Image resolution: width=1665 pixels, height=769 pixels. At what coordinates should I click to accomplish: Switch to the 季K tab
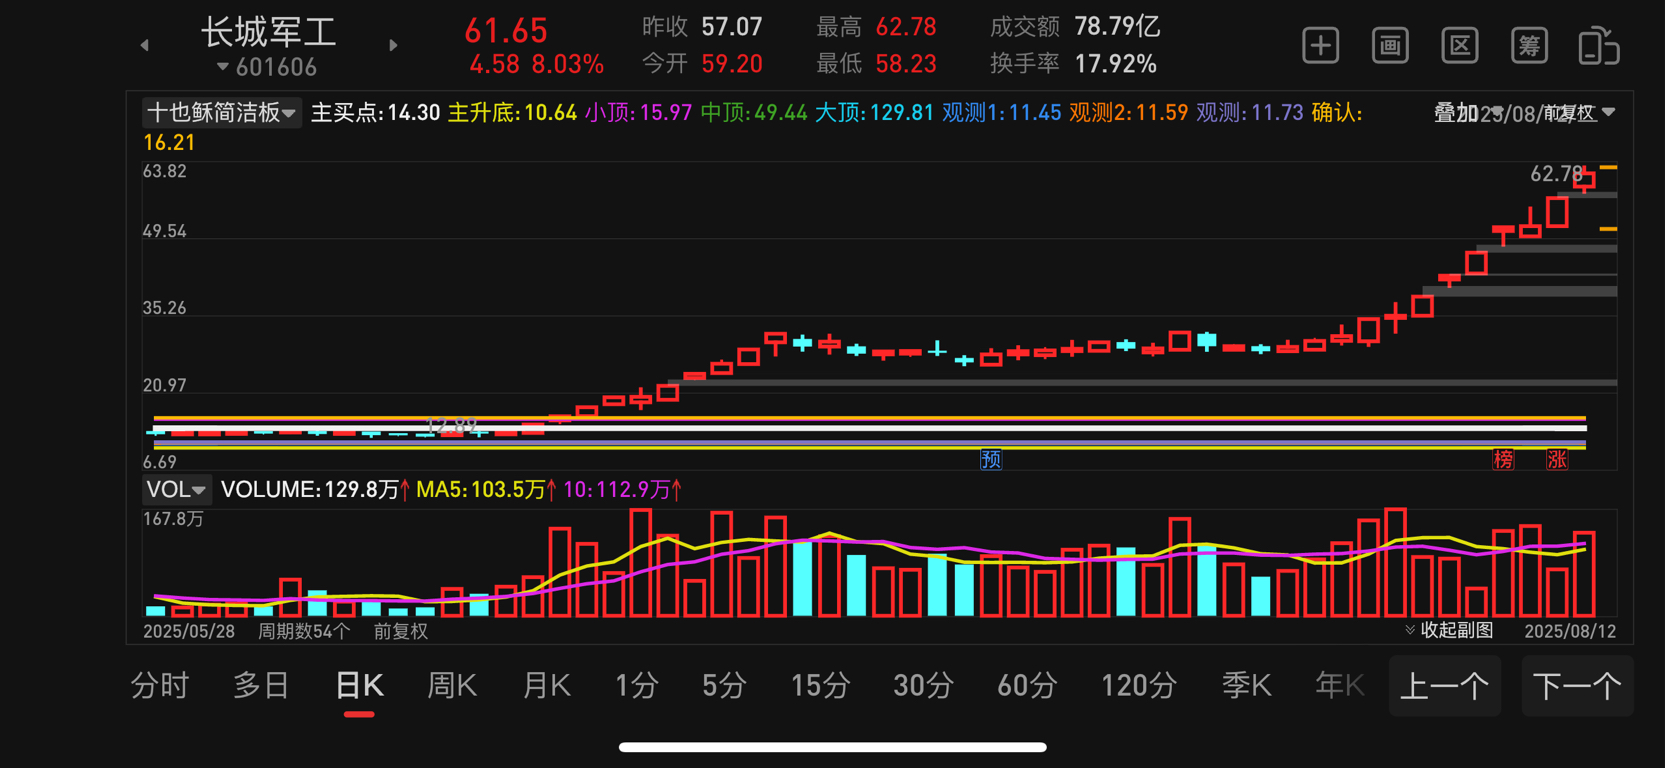(x=1247, y=686)
